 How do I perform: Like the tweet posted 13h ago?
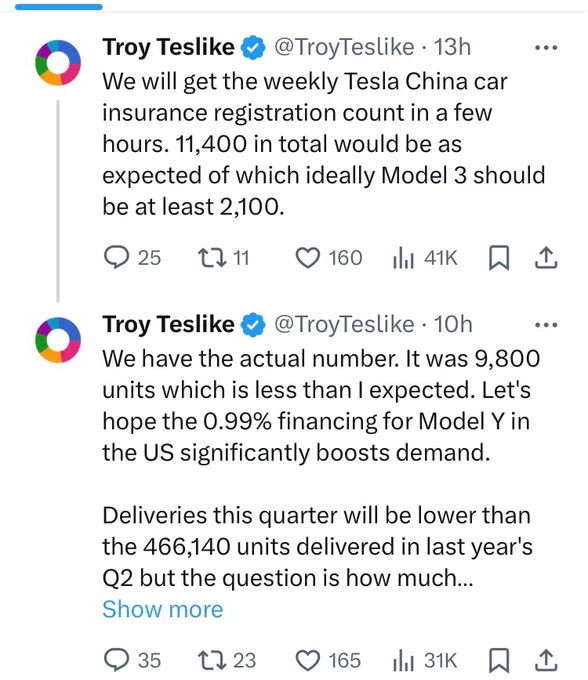307,258
